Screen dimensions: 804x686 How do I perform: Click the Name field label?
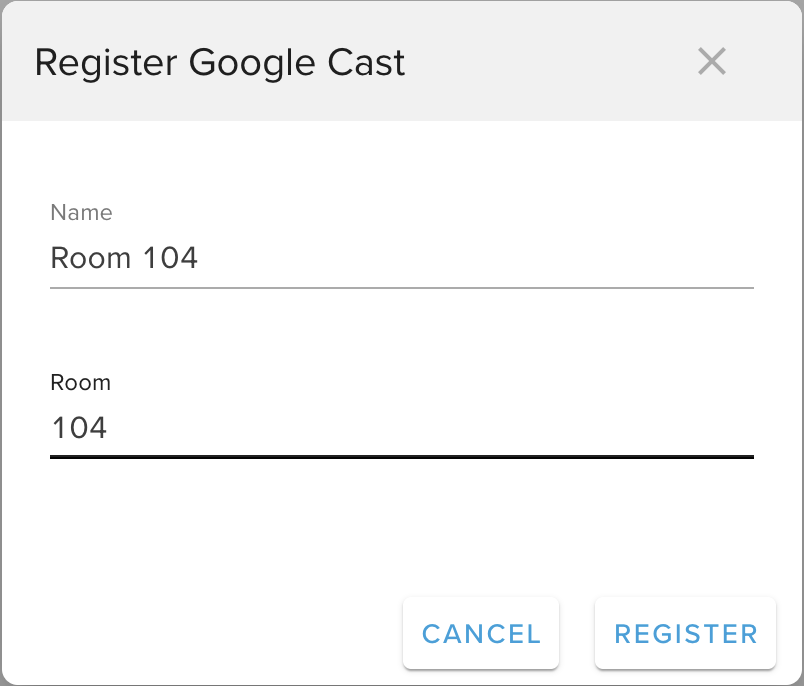click(x=81, y=212)
